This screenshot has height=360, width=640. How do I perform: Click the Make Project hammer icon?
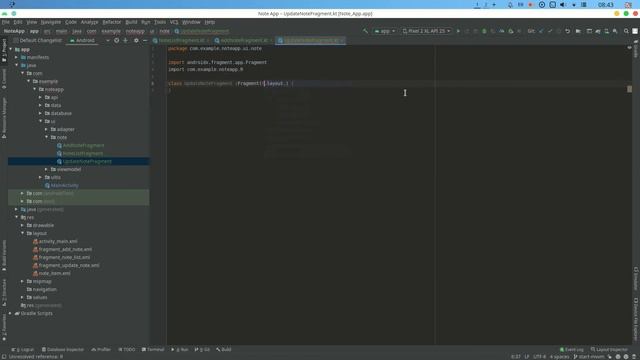click(365, 31)
